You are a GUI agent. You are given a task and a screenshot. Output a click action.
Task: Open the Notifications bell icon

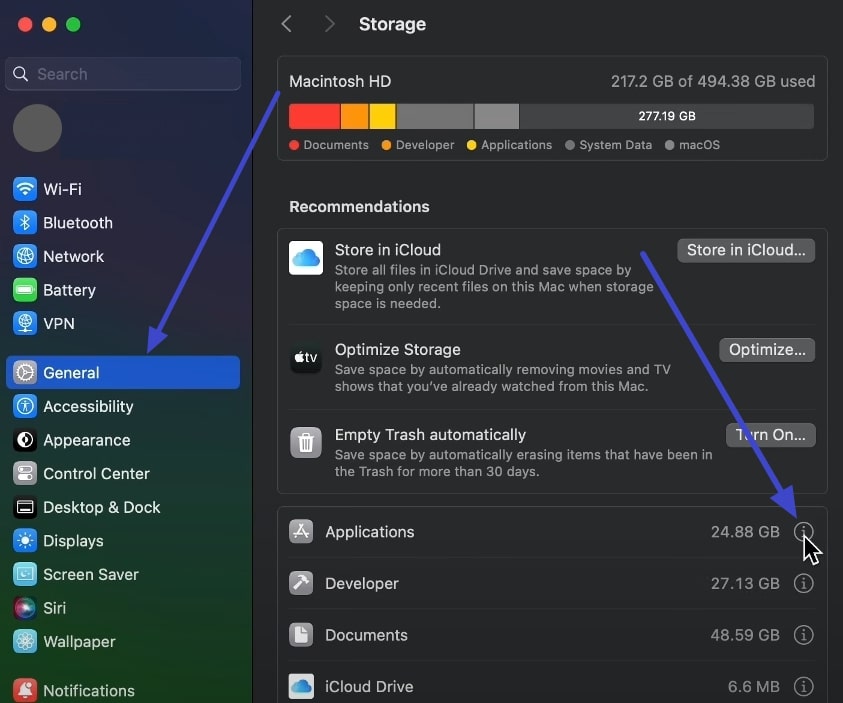pos(25,690)
